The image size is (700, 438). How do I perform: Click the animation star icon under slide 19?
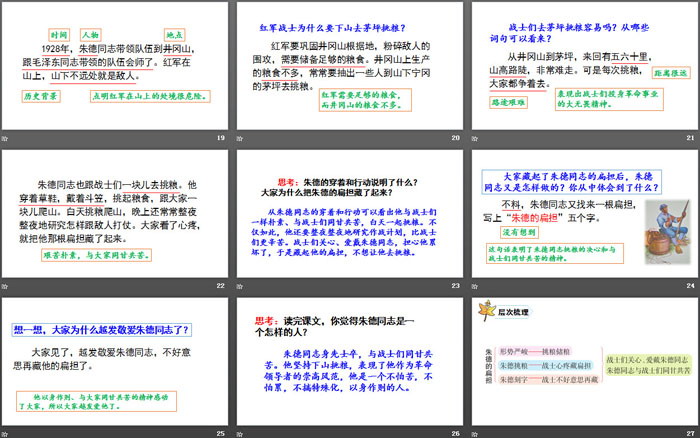coord(6,139)
